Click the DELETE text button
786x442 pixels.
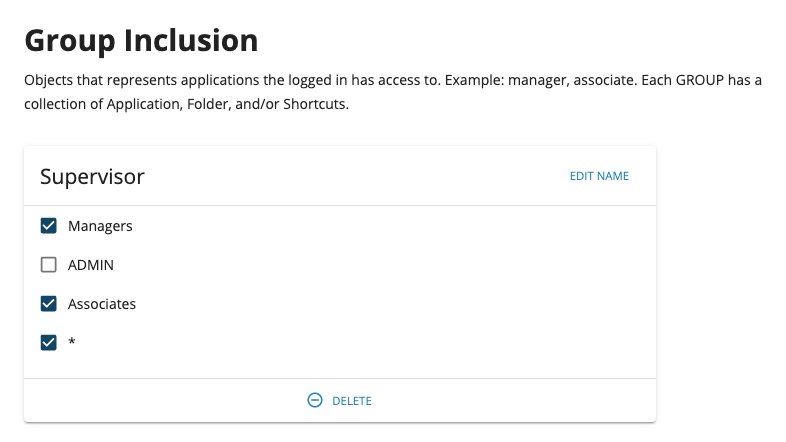click(352, 401)
